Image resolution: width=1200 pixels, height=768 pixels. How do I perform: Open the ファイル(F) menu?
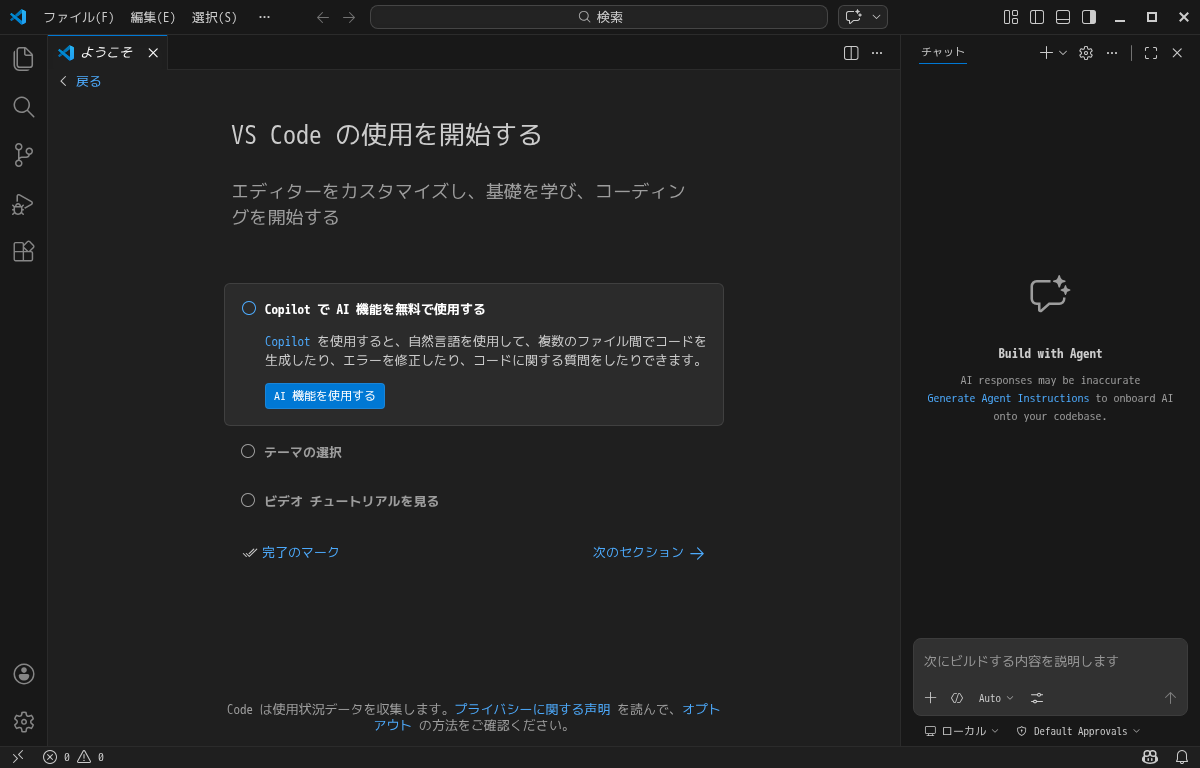click(79, 17)
